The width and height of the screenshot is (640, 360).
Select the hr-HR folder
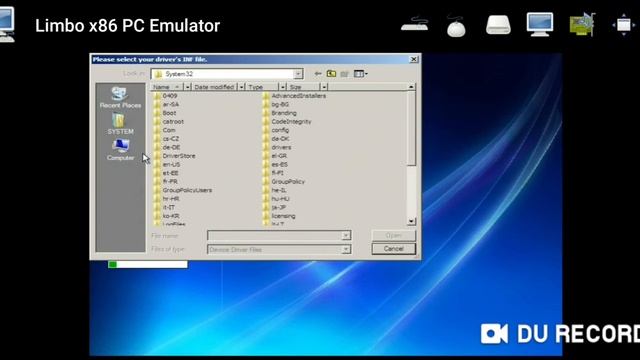(167, 198)
